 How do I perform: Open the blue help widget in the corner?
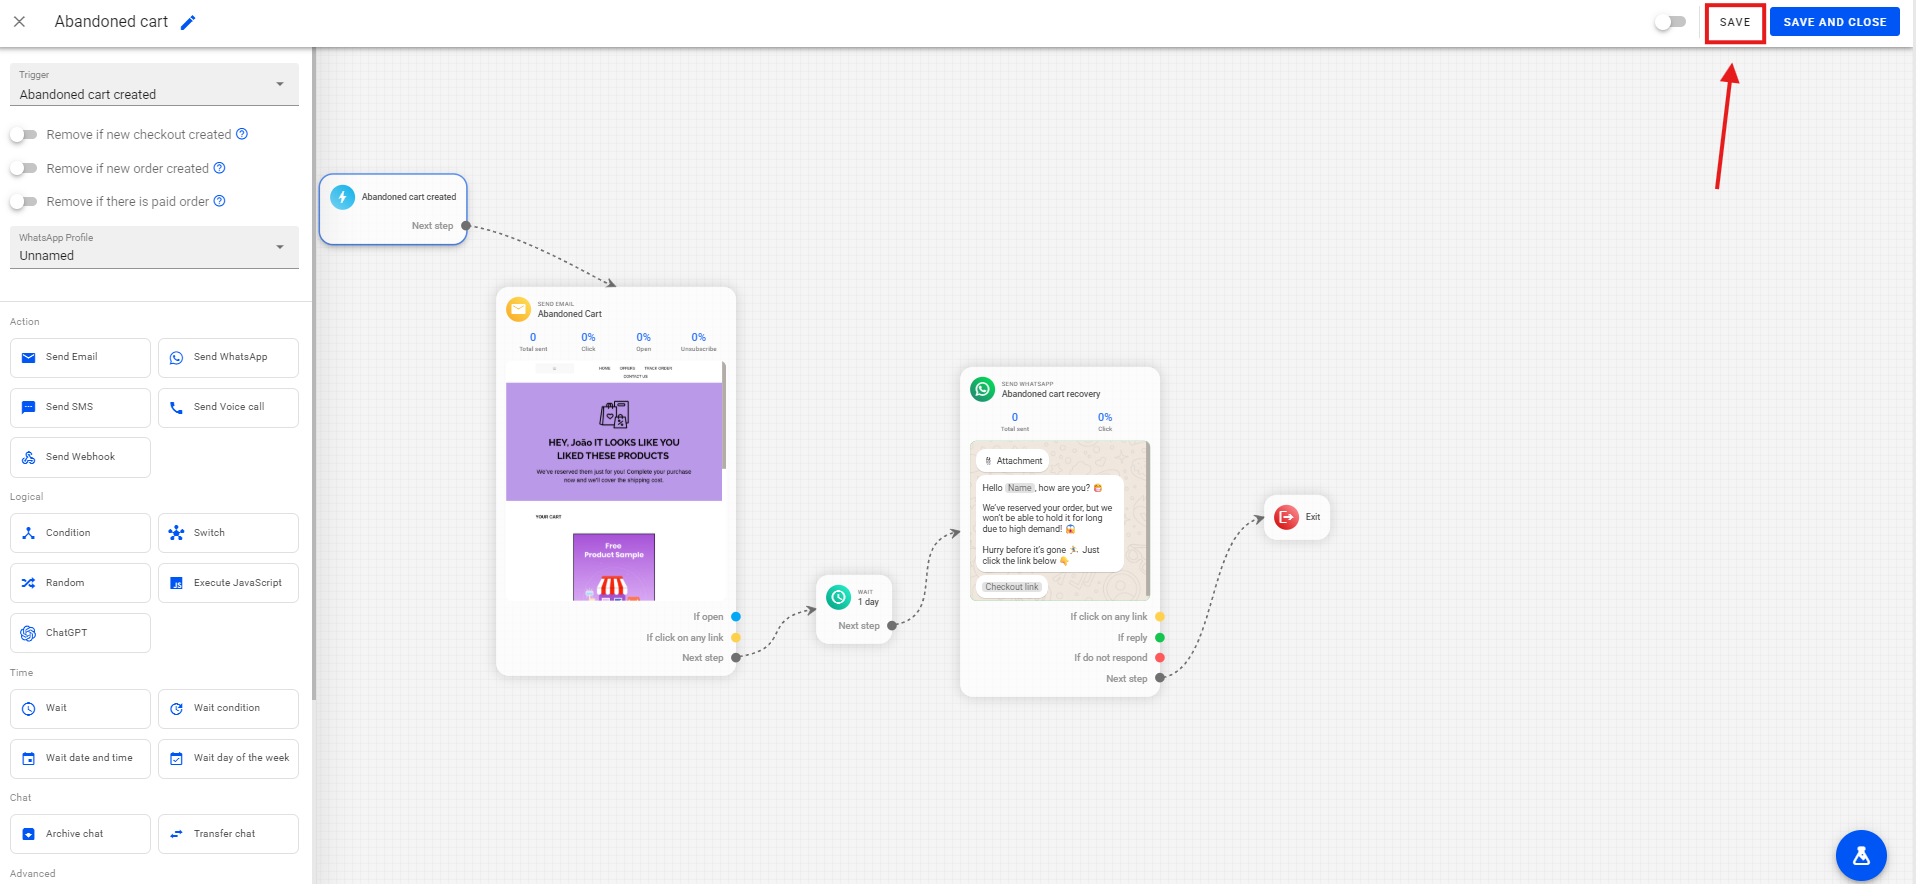1860,856
